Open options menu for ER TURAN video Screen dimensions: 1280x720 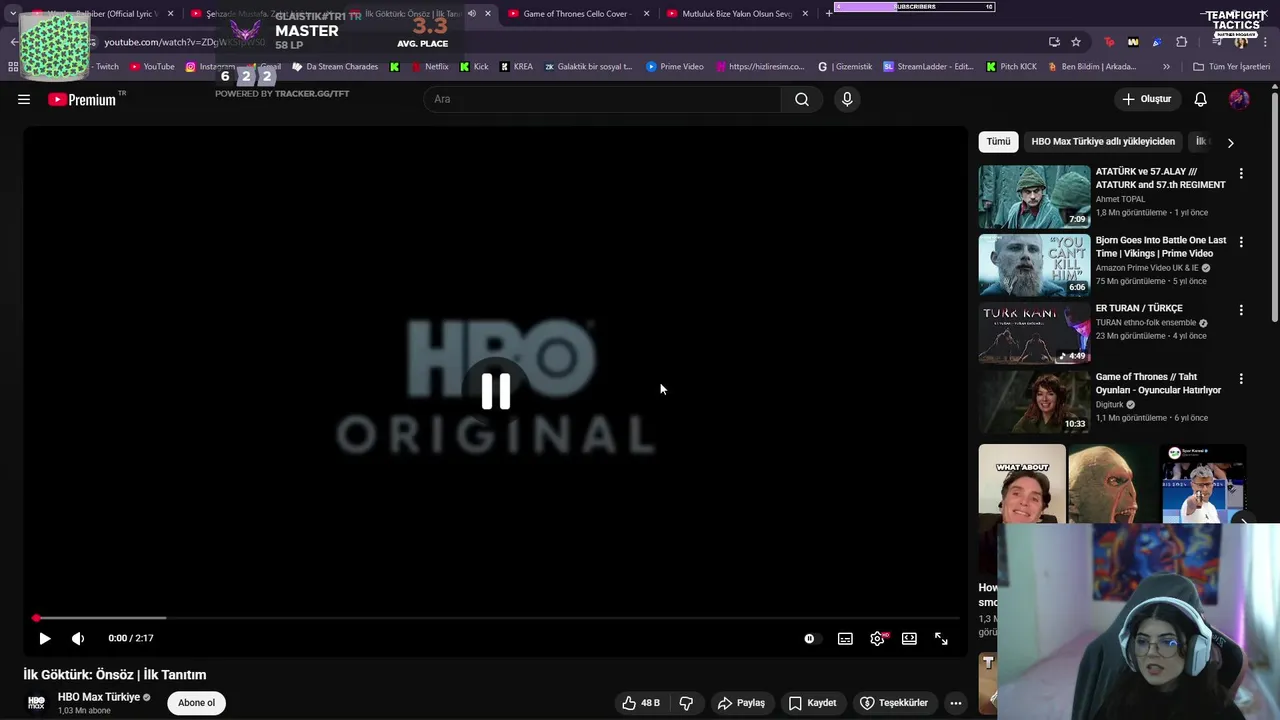(1241, 311)
